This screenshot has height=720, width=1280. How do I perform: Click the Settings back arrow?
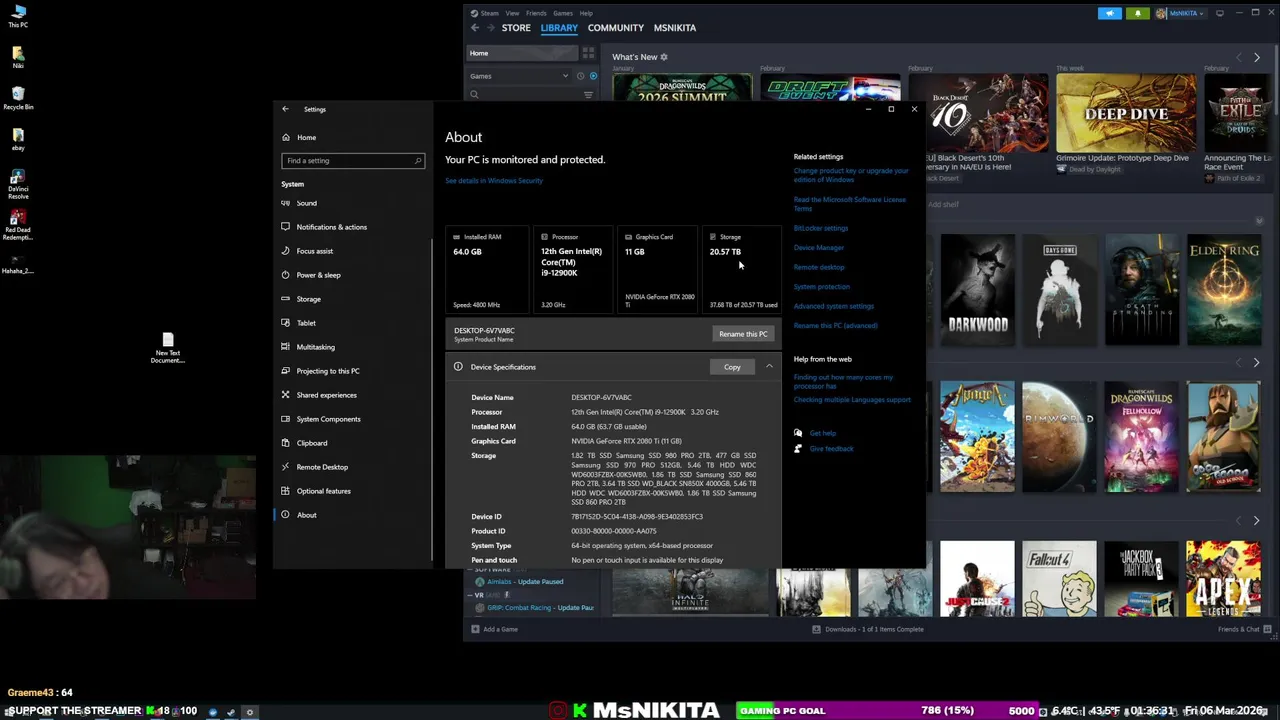tap(285, 109)
